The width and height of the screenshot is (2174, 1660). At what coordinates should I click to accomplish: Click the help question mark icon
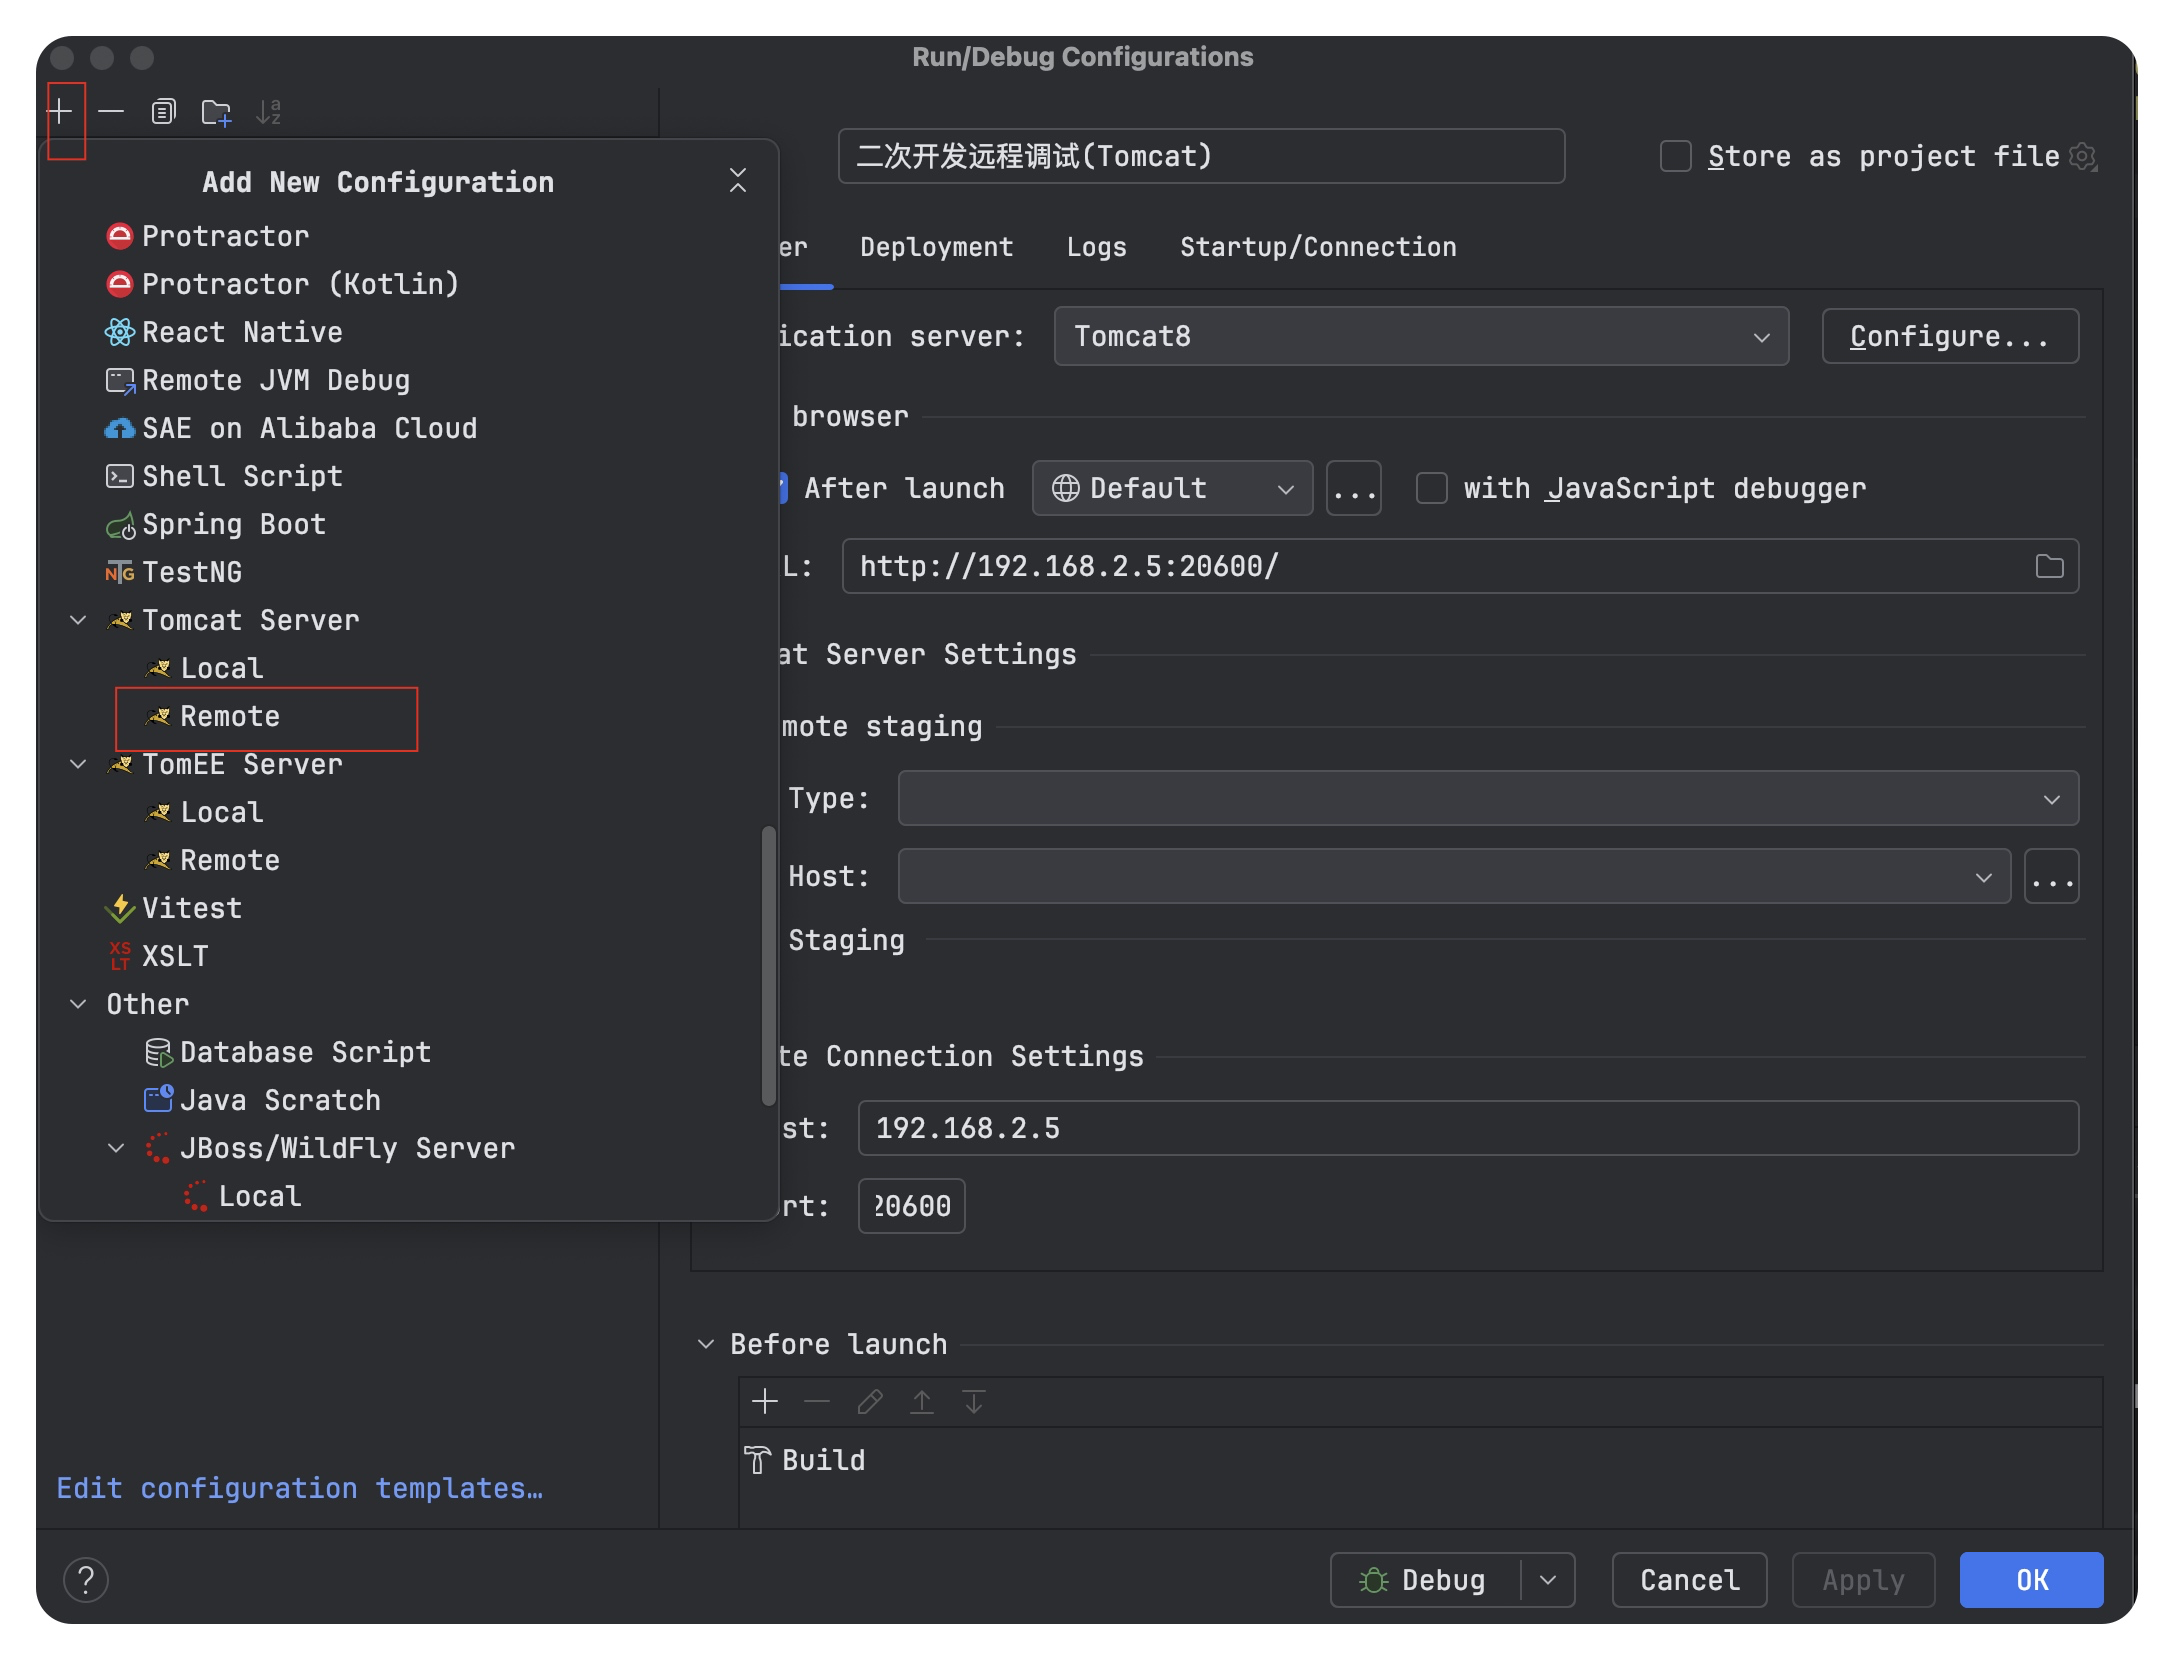pos(86,1579)
